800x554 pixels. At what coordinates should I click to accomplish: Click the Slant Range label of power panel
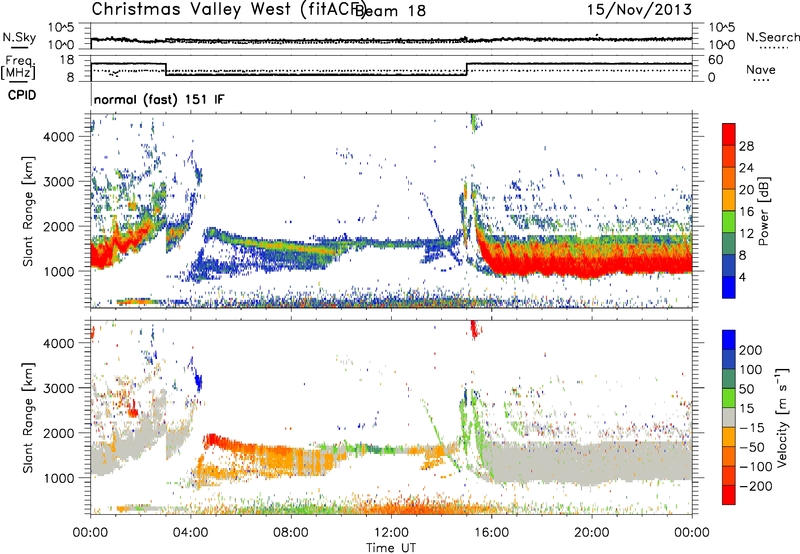[28, 211]
